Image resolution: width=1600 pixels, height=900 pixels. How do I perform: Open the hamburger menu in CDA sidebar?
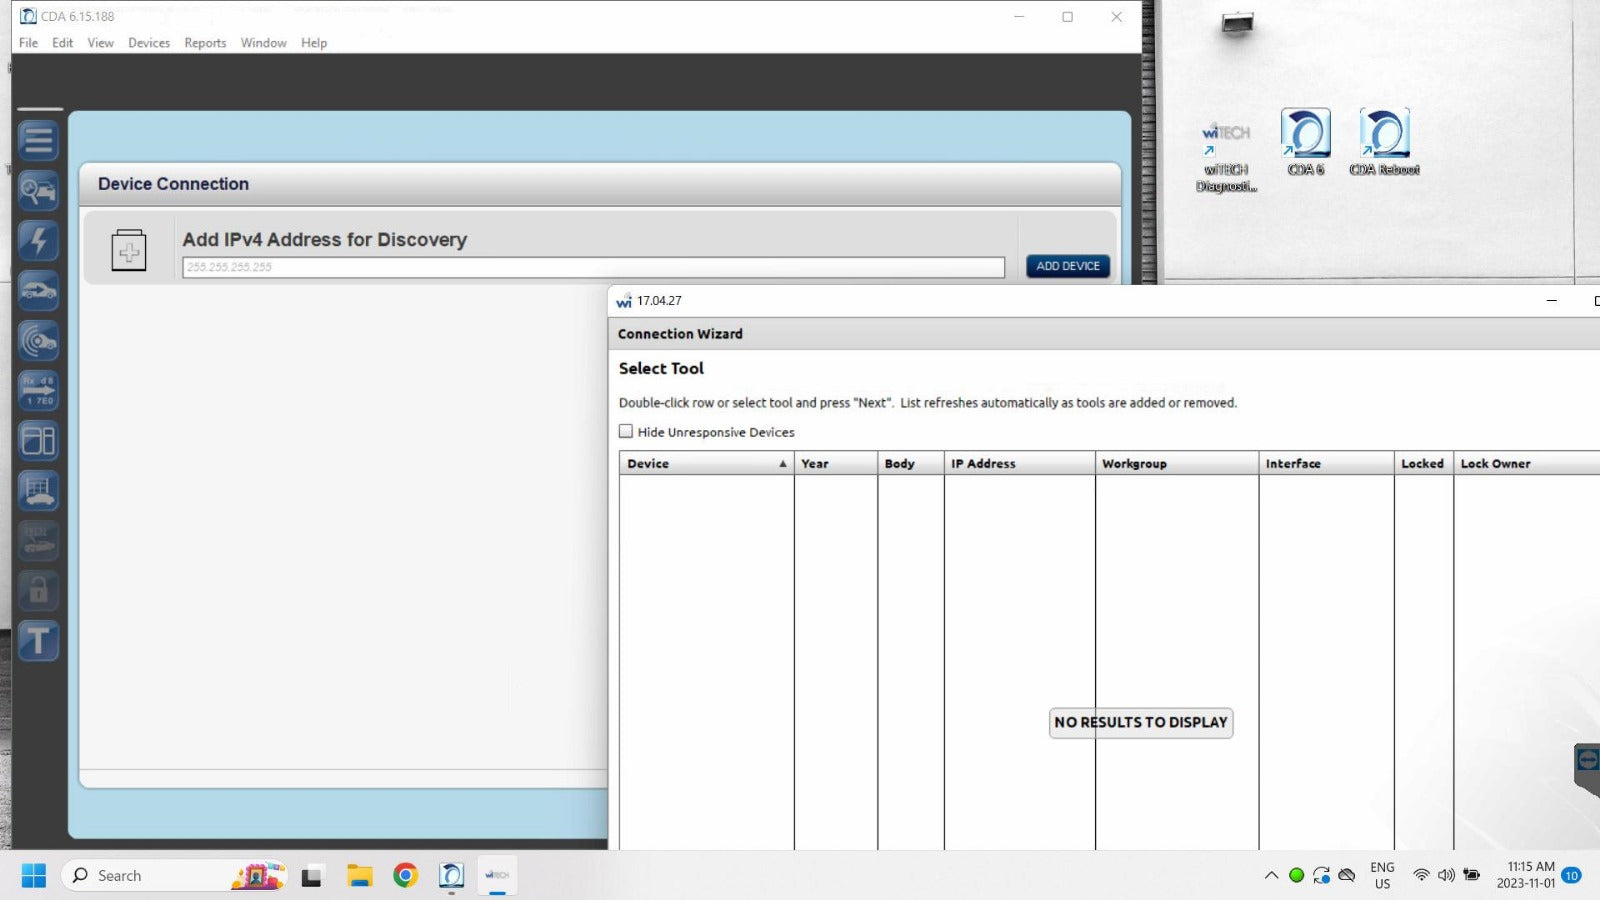click(38, 141)
